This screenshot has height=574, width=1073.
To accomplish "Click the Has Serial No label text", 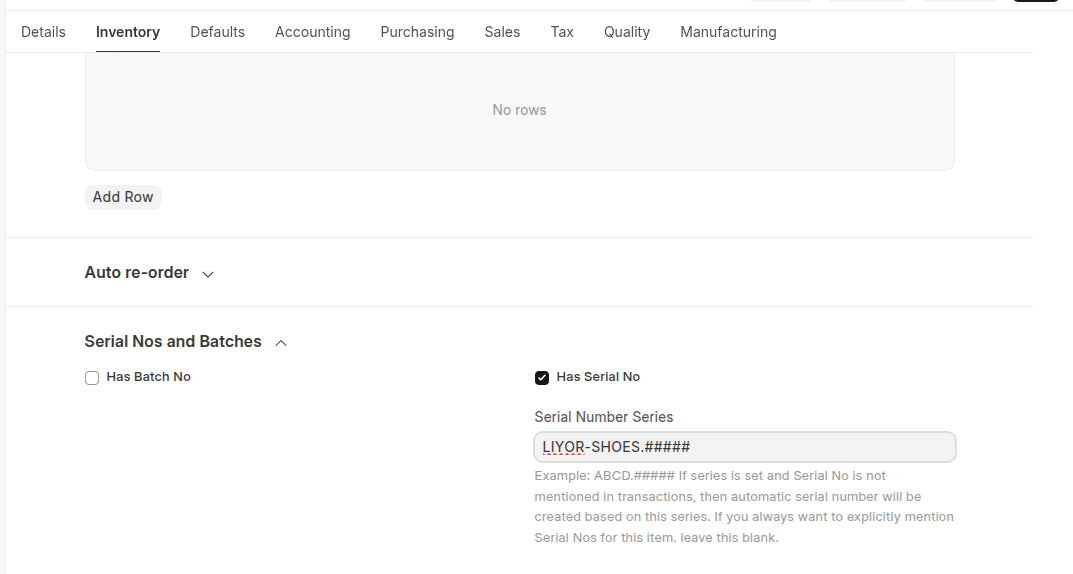I will coord(598,377).
